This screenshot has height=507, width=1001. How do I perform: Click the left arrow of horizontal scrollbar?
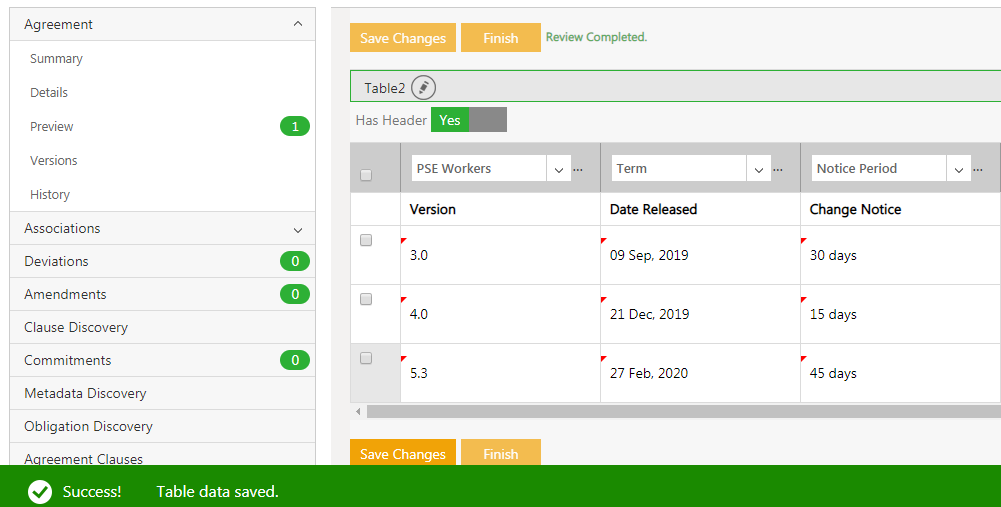coord(358,411)
